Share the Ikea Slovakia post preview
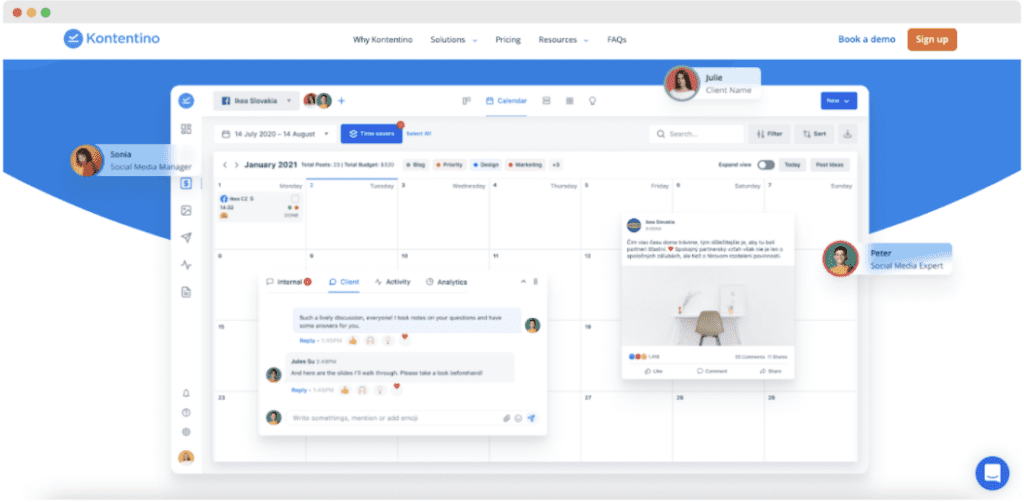The width and height of the screenshot is (1024, 502). (x=770, y=371)
